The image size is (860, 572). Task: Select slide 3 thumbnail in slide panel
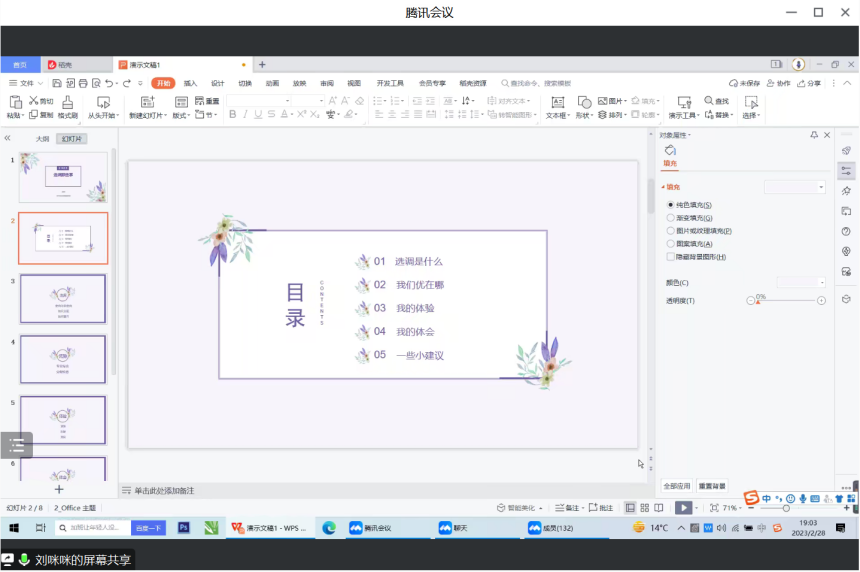click(63, 299)
